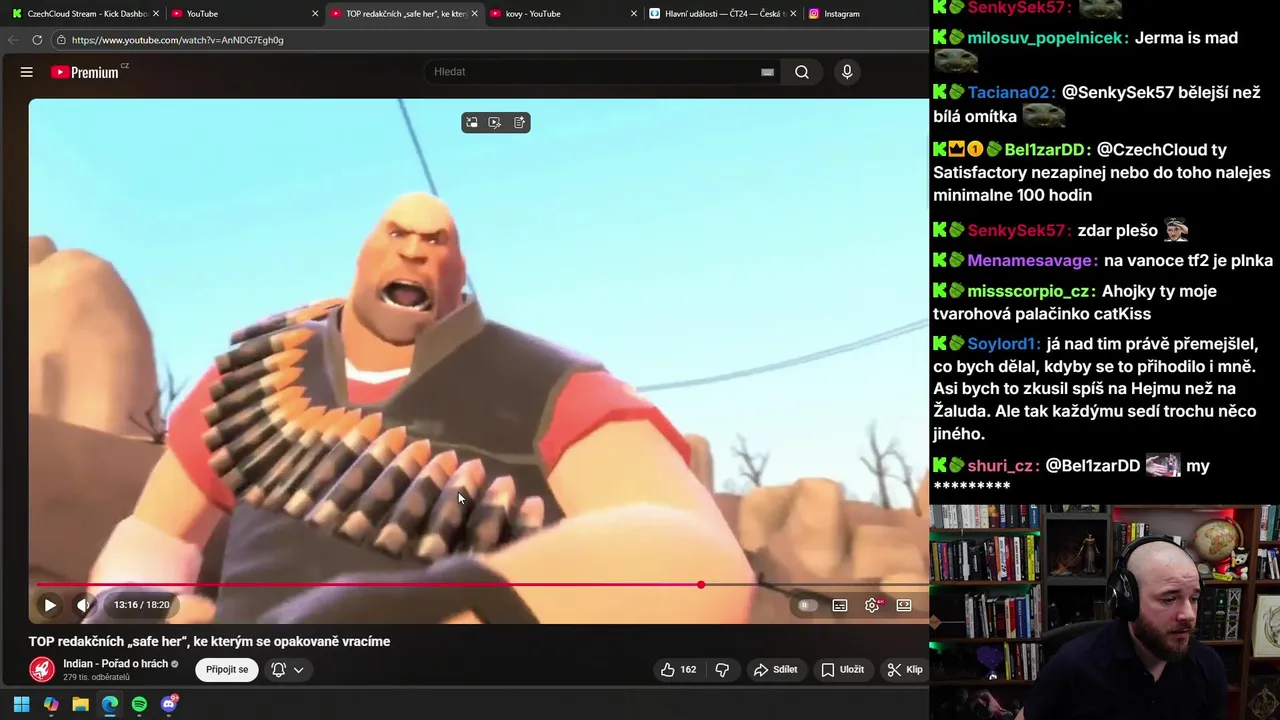Expand the notification bell dropdown
The width and height of the screenshot is (1280, 720).
point(287,670)
